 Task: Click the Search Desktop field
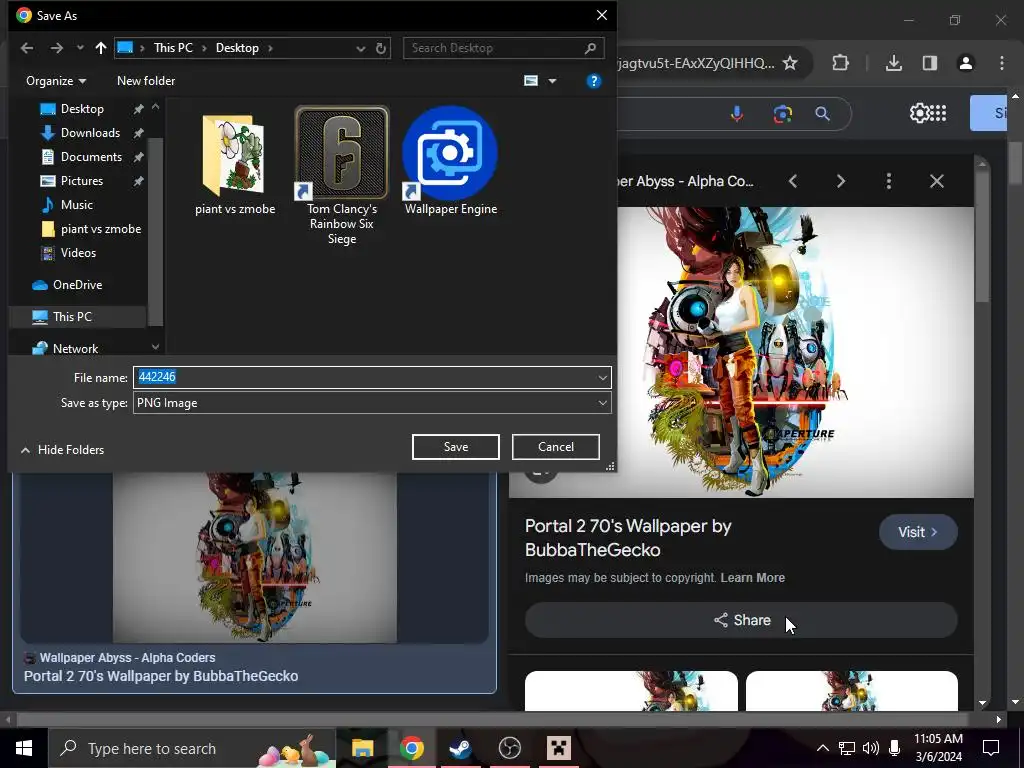click(504, 48)
